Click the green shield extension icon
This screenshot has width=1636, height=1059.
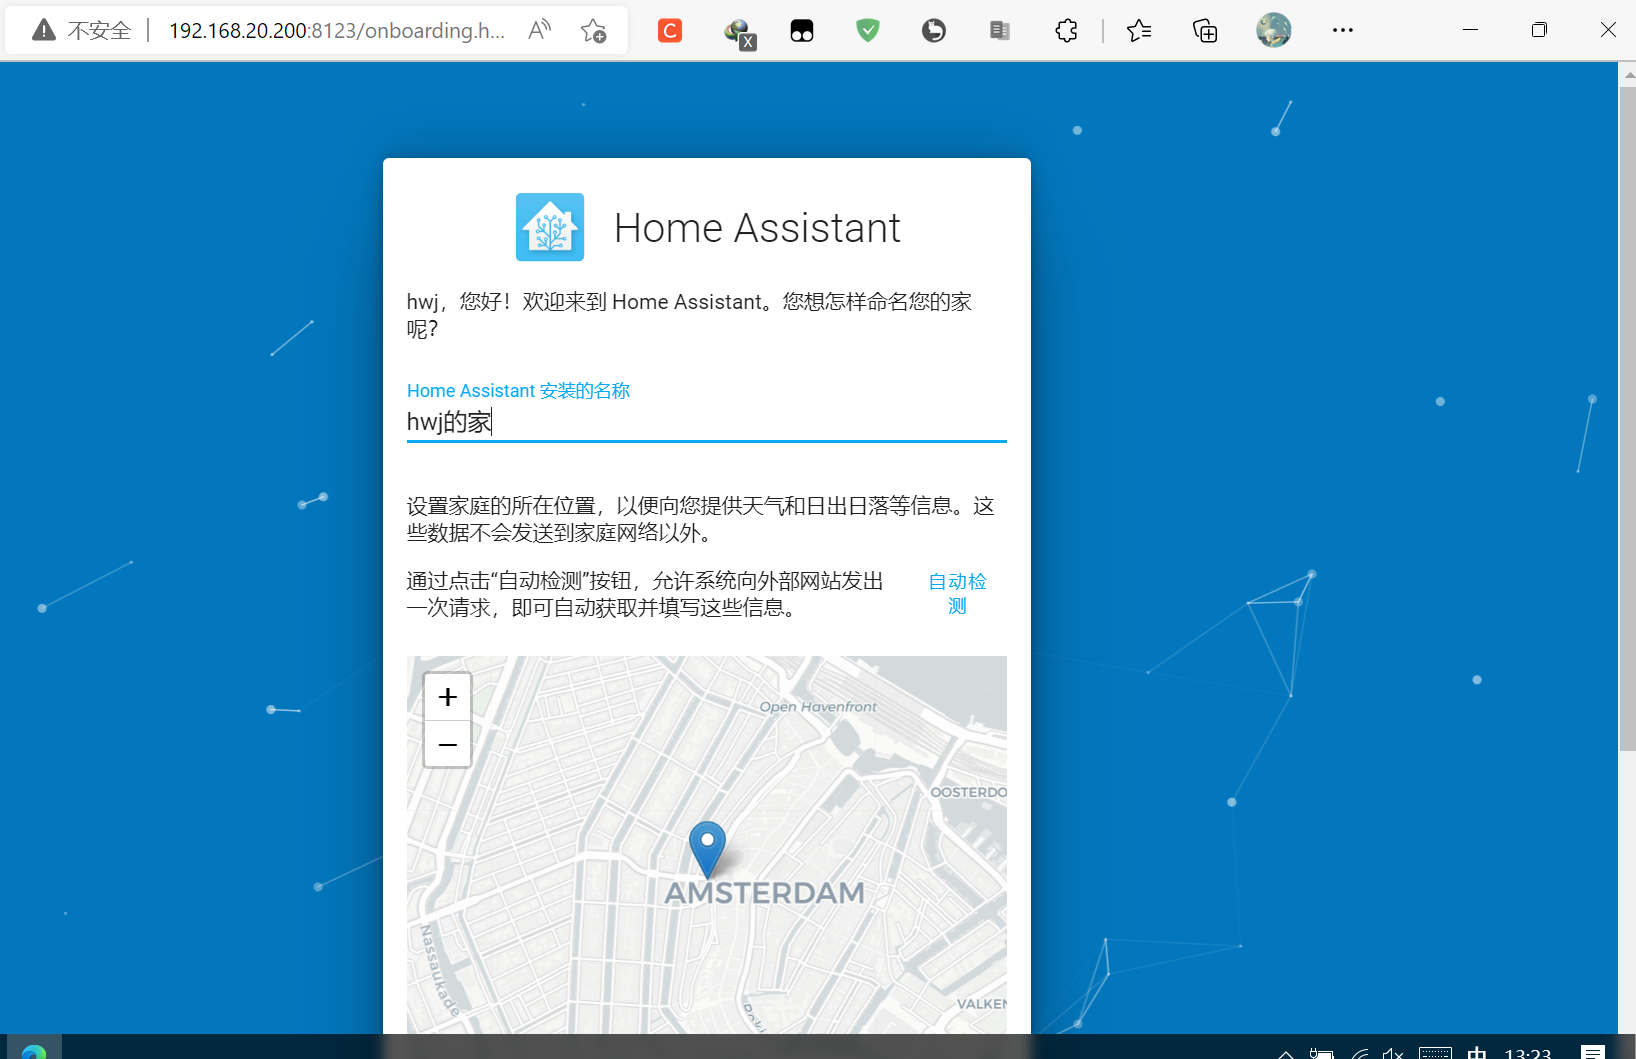point(868,31)
